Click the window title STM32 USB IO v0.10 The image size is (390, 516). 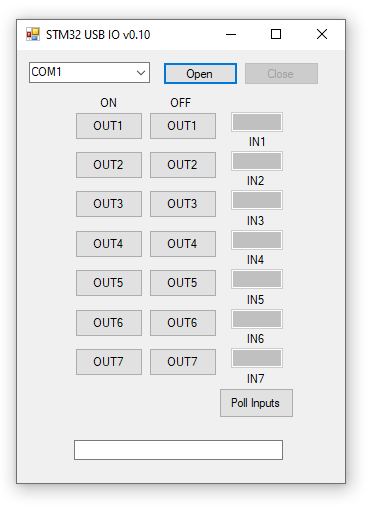coord(98,35)
